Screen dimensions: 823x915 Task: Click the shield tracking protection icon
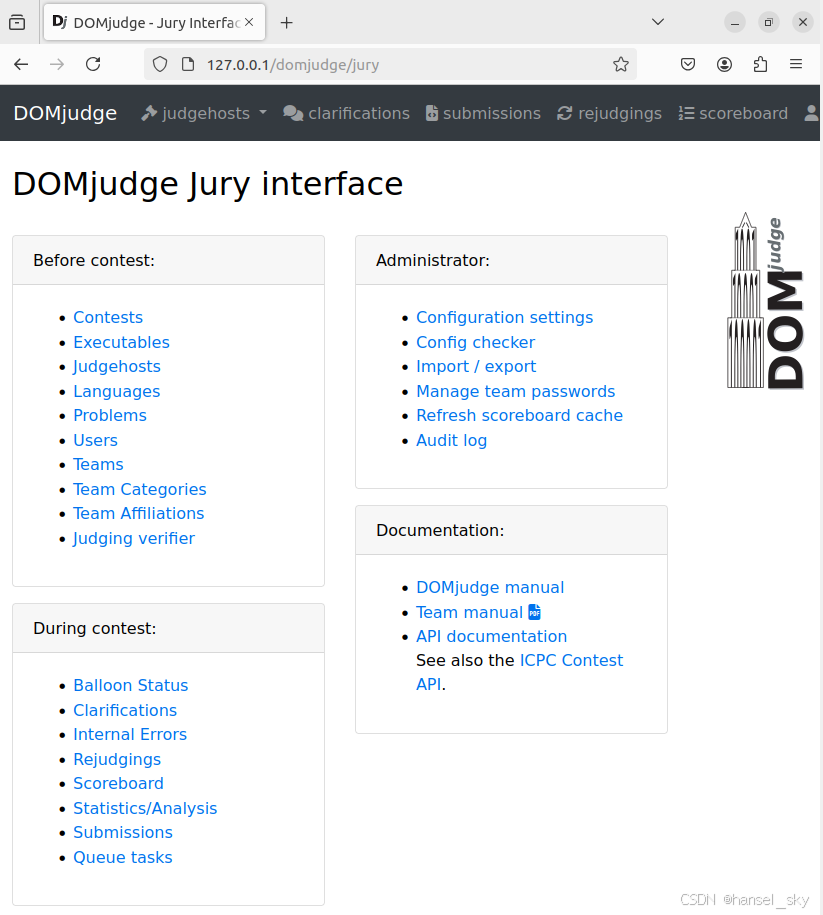pos(159,64)
